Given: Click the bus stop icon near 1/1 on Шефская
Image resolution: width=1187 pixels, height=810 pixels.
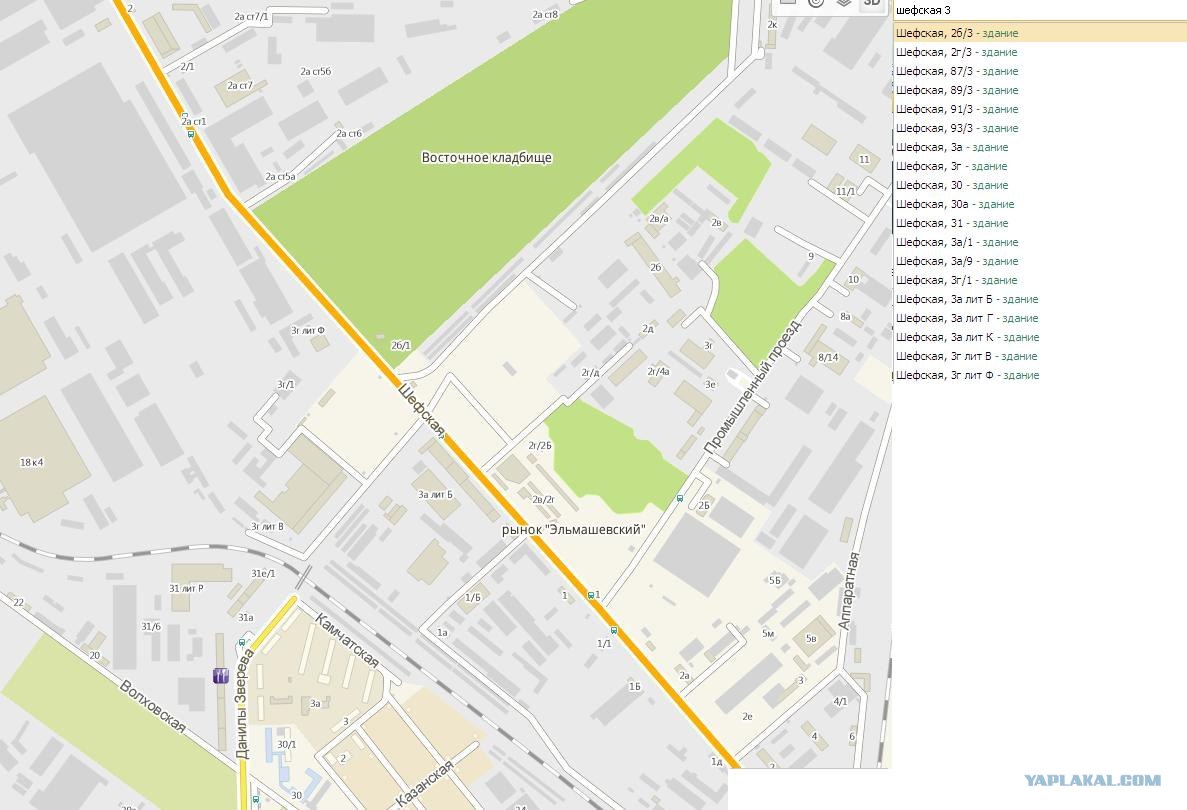Looking at the screenshot, I should [613, 630].
